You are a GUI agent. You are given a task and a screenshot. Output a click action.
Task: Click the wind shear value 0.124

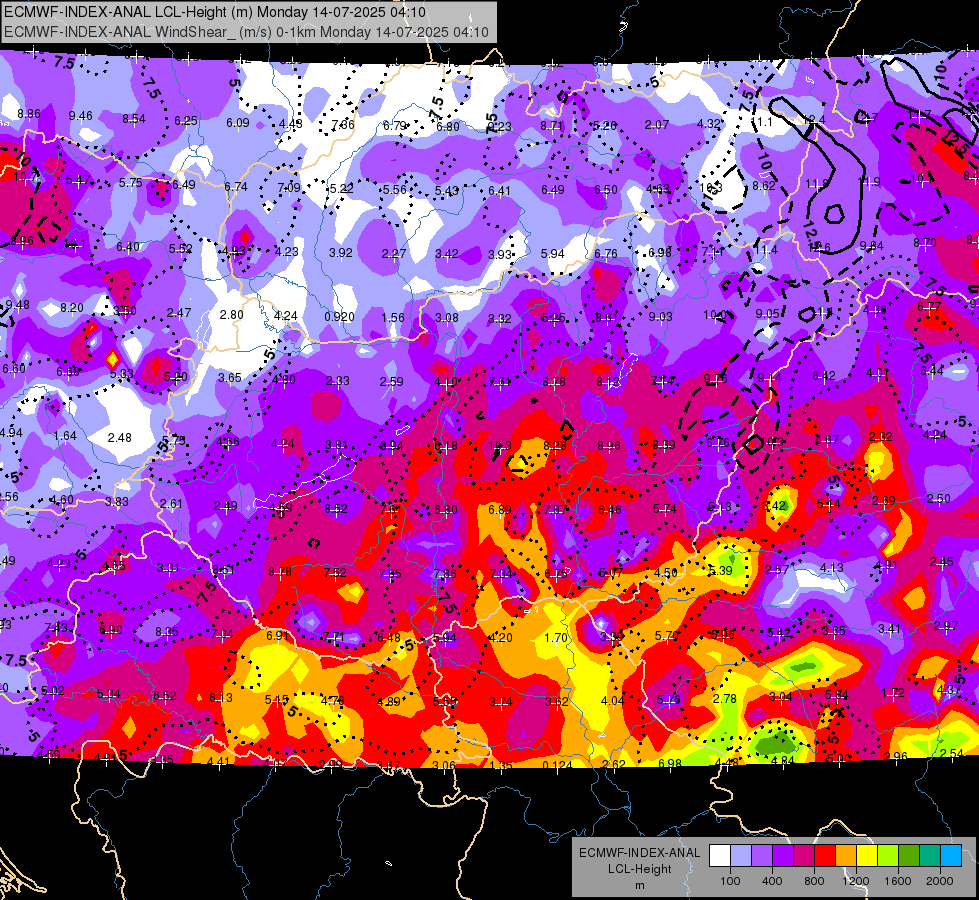[558, 766]
